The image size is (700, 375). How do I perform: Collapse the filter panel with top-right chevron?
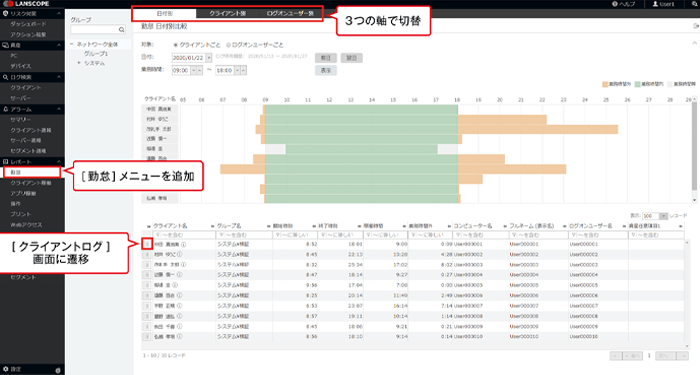pos(694,43)
